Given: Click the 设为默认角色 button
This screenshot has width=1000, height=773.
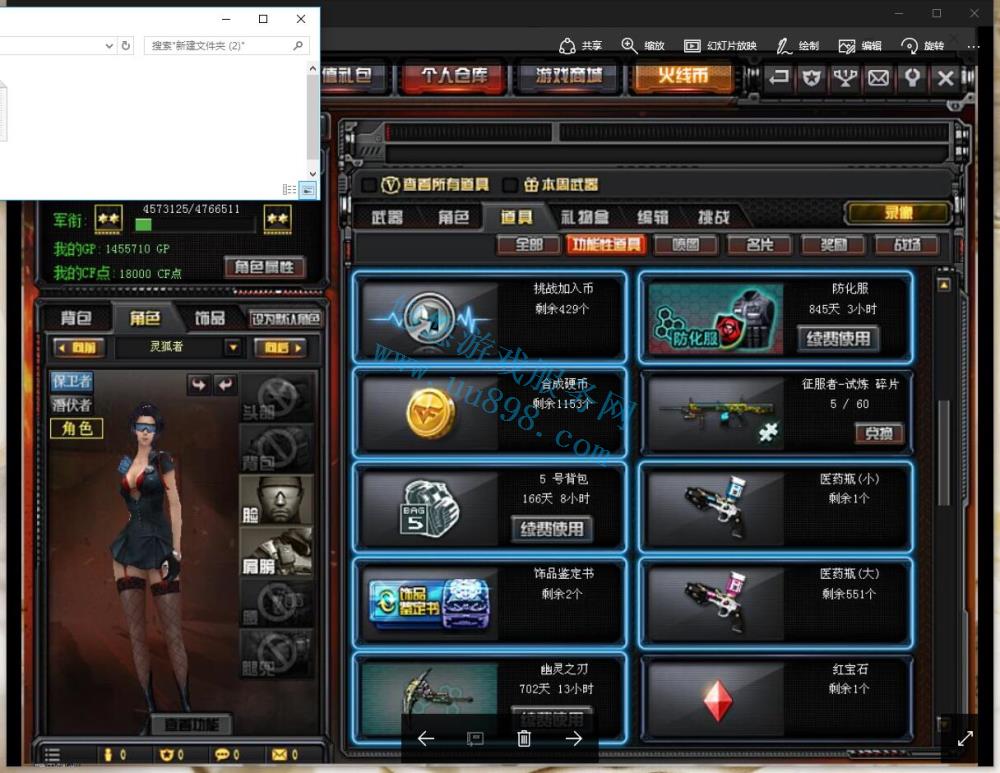Looking at the screenshot, I should [284, 318].
